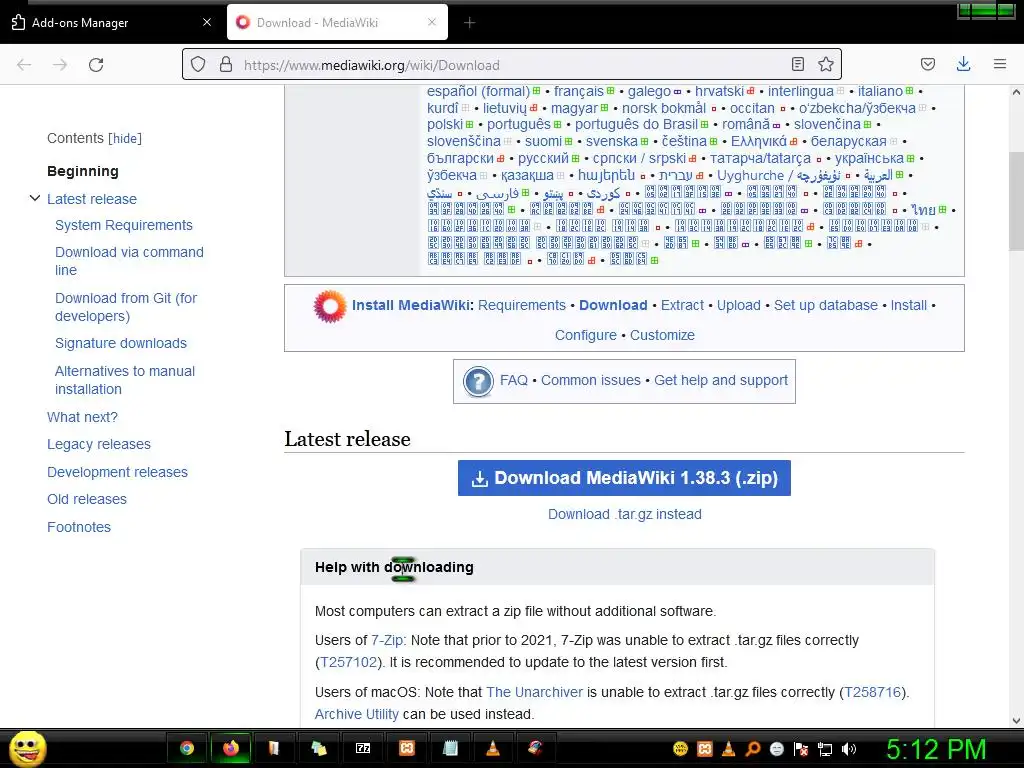Open the tracking protection shield icon

pyautogui.click(x=198, y=64)
